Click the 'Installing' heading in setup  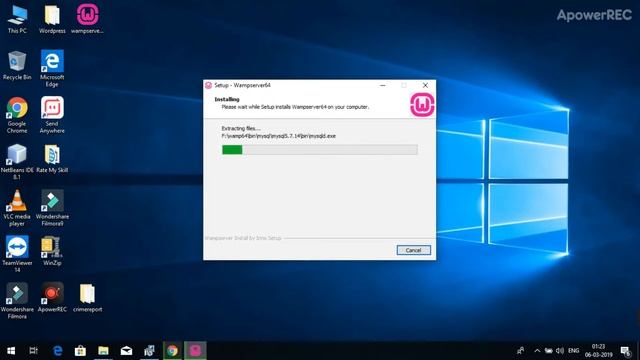(x=227, y=99)
